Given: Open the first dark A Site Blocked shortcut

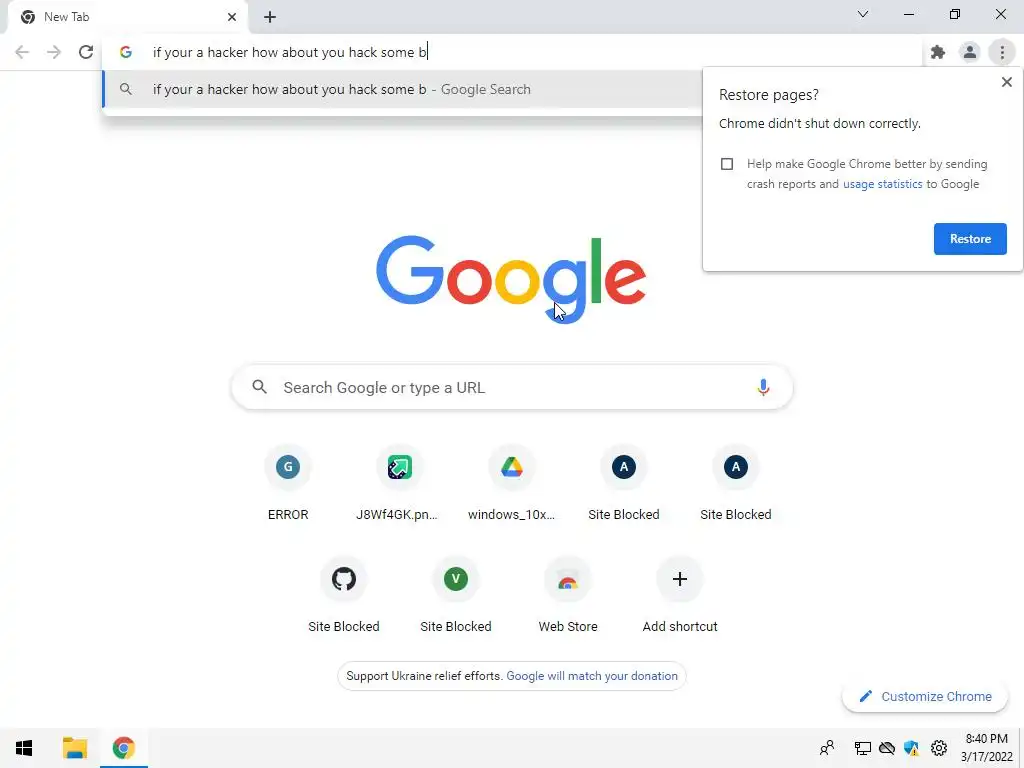Looking at the screenshot, I should click(624, 483).
